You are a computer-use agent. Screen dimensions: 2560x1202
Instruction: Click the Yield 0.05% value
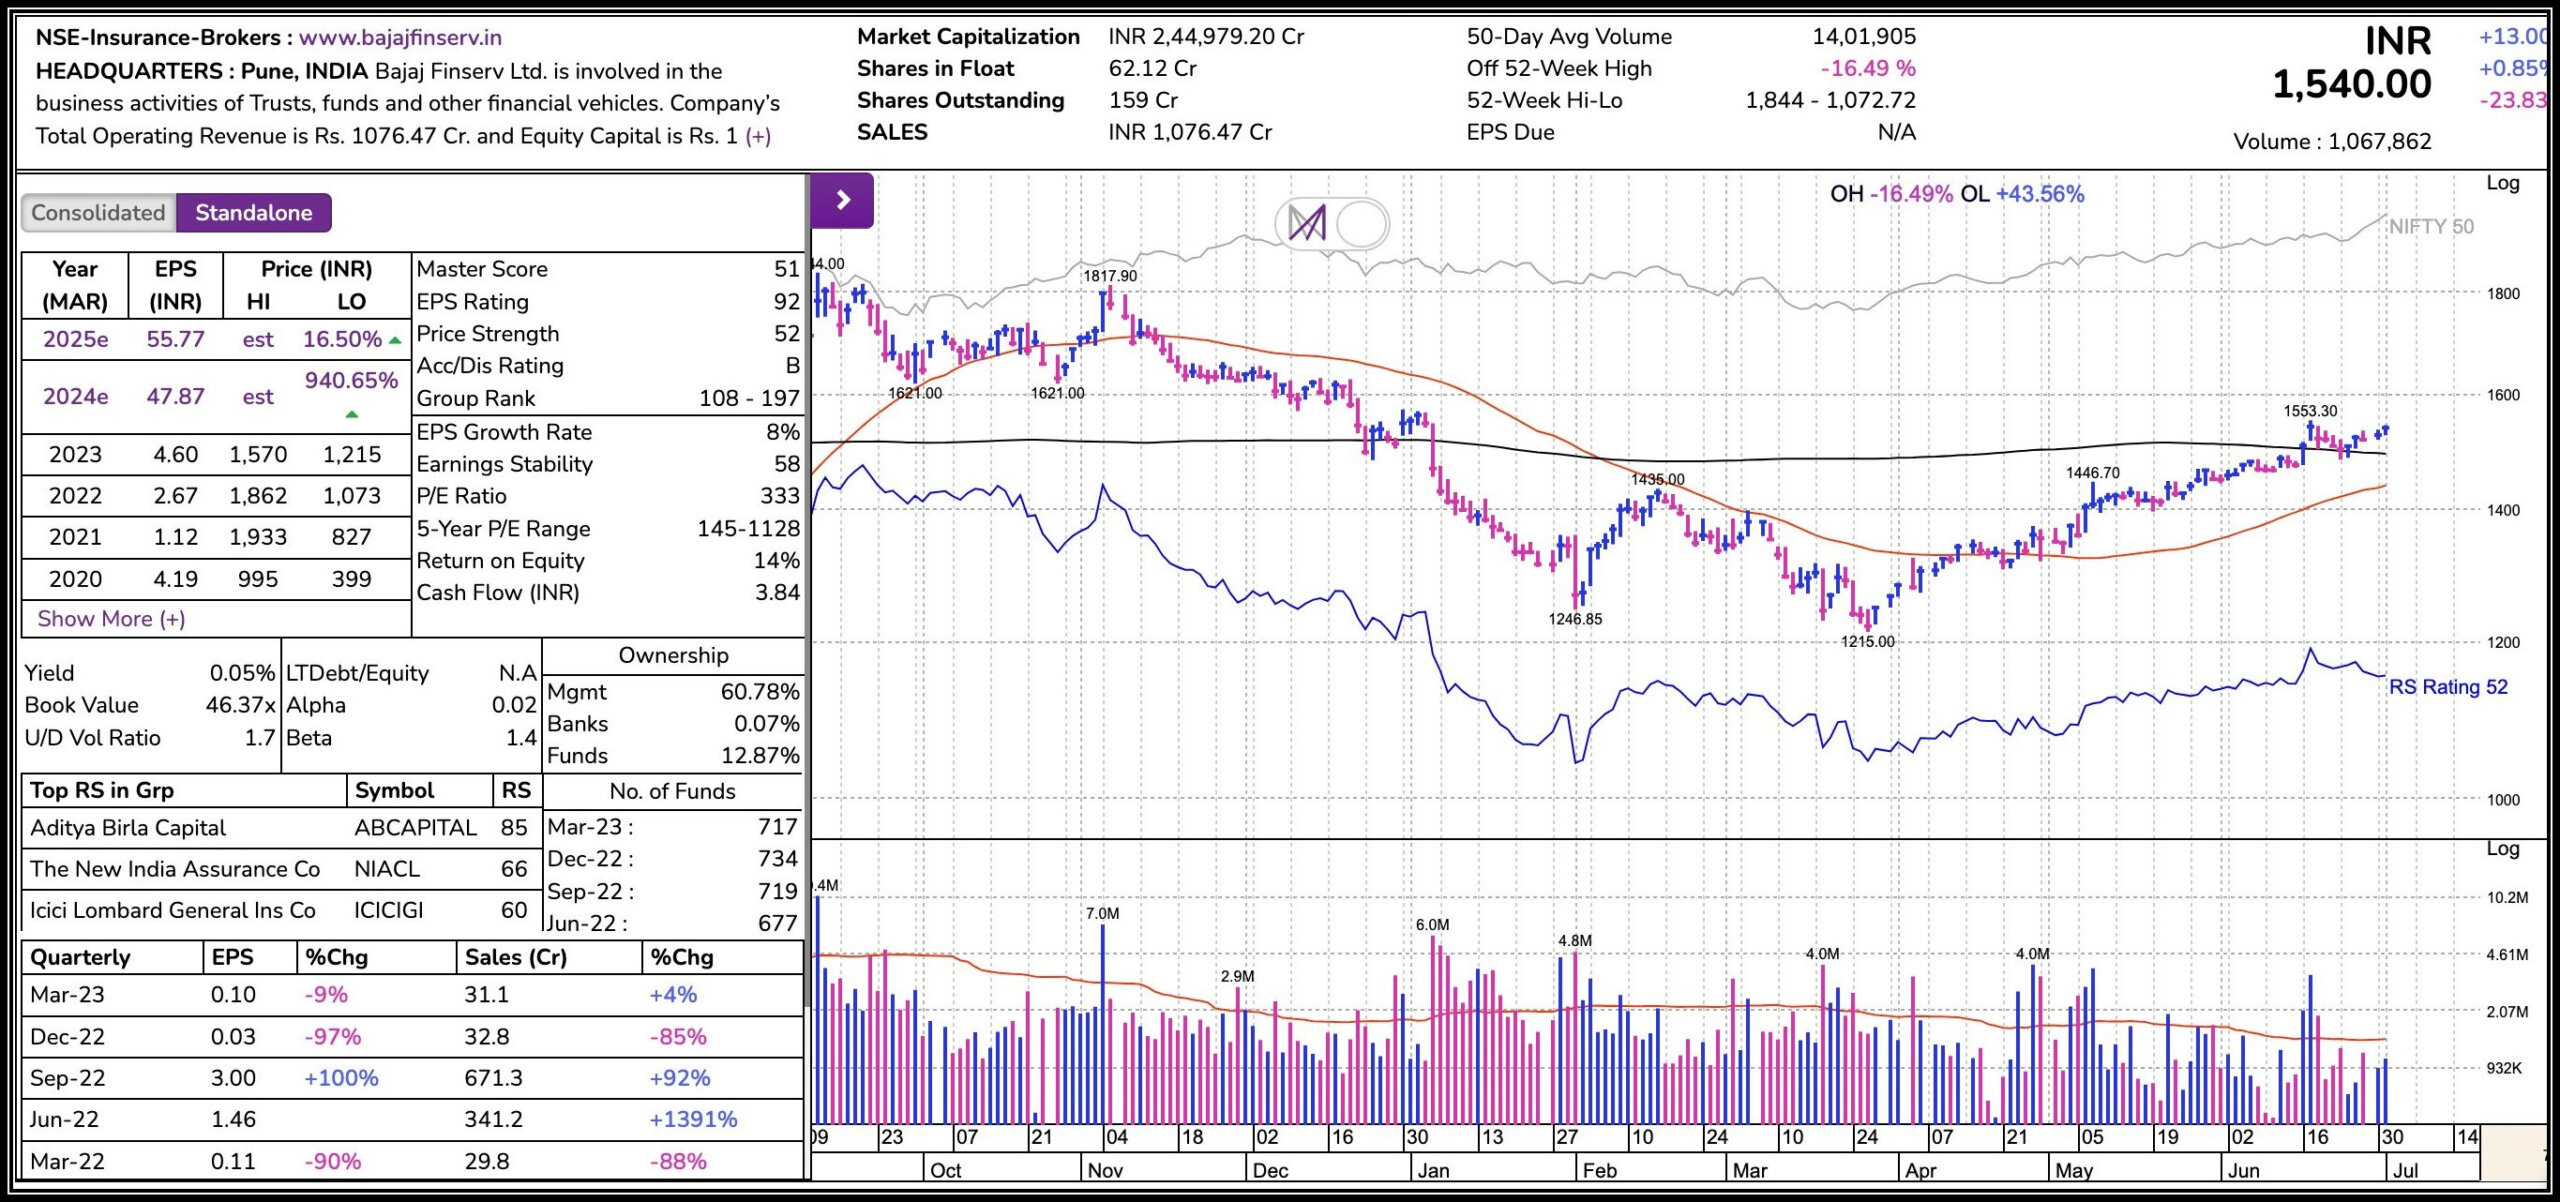click(241, 673)
